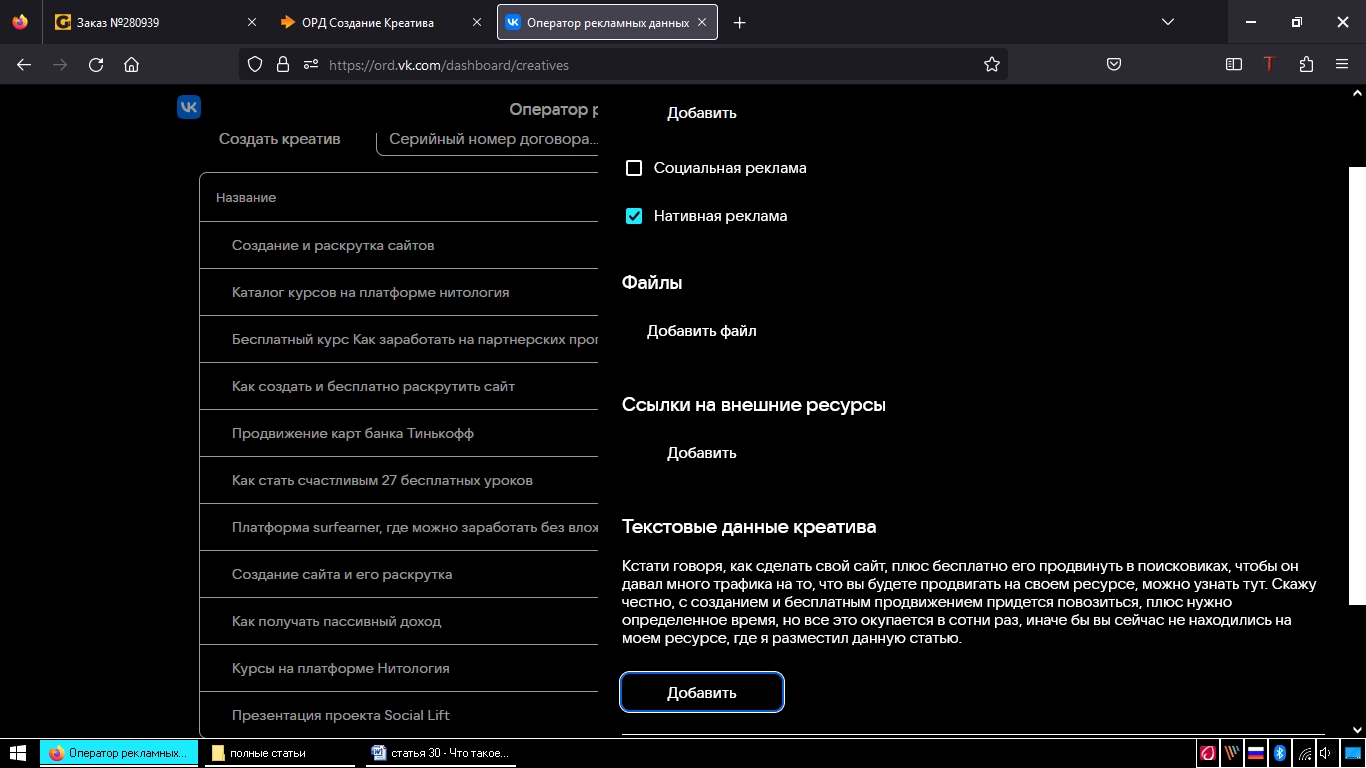Click the panel's vertical scrollbar

click(1357, 385)
